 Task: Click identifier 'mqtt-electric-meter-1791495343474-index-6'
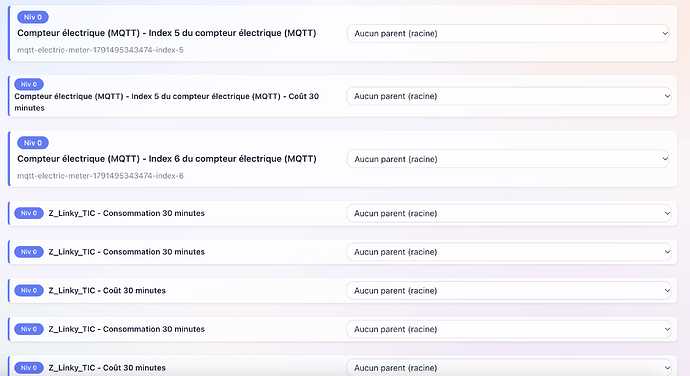pyautogui.click(x=100, y=176)
